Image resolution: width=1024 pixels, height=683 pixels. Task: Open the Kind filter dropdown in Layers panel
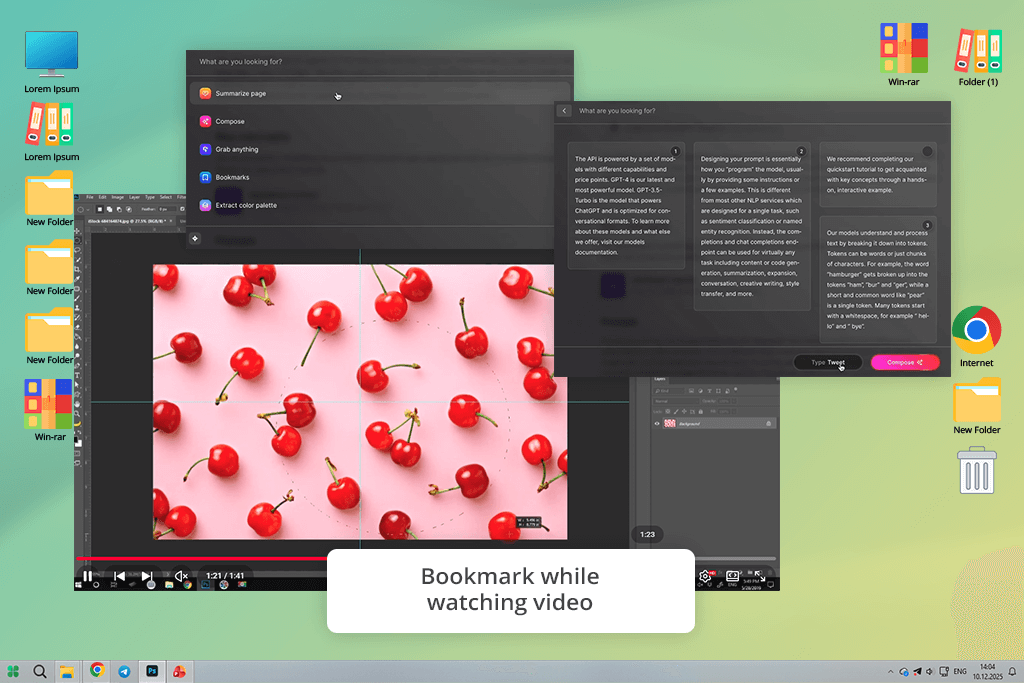[669, 390]
